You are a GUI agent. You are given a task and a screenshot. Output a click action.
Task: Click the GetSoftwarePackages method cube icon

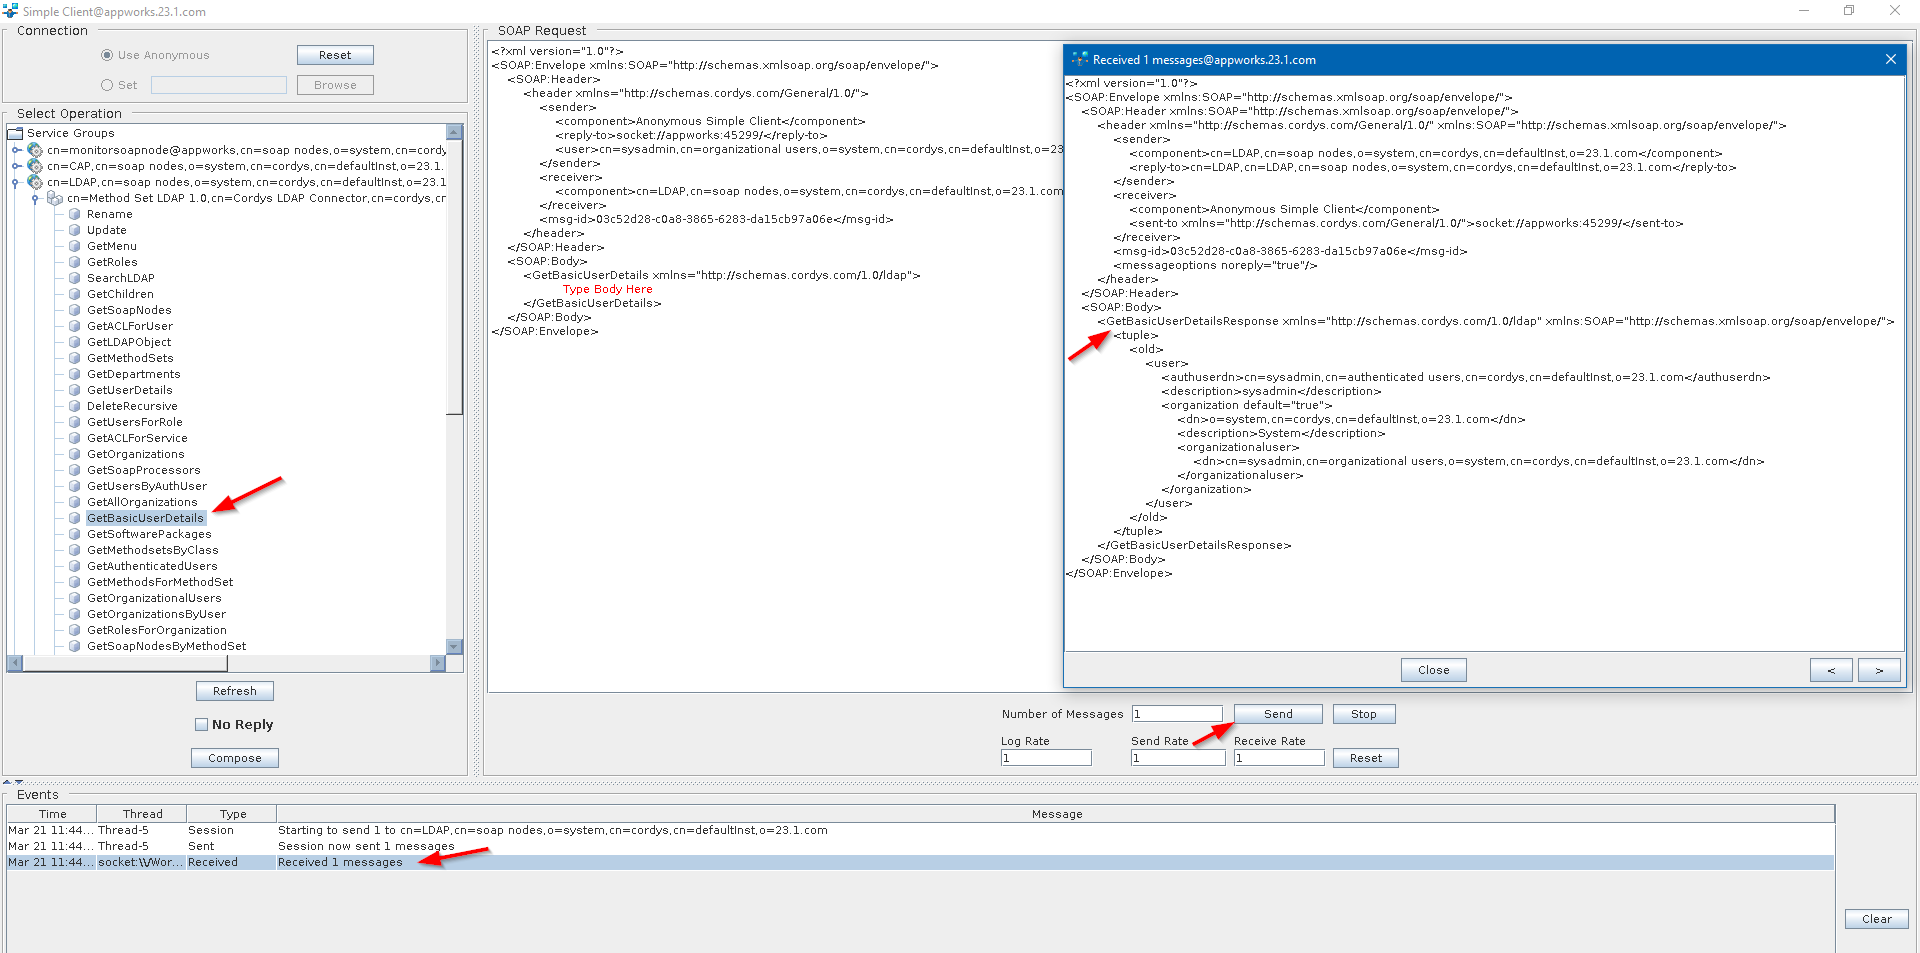click(75, 534)
